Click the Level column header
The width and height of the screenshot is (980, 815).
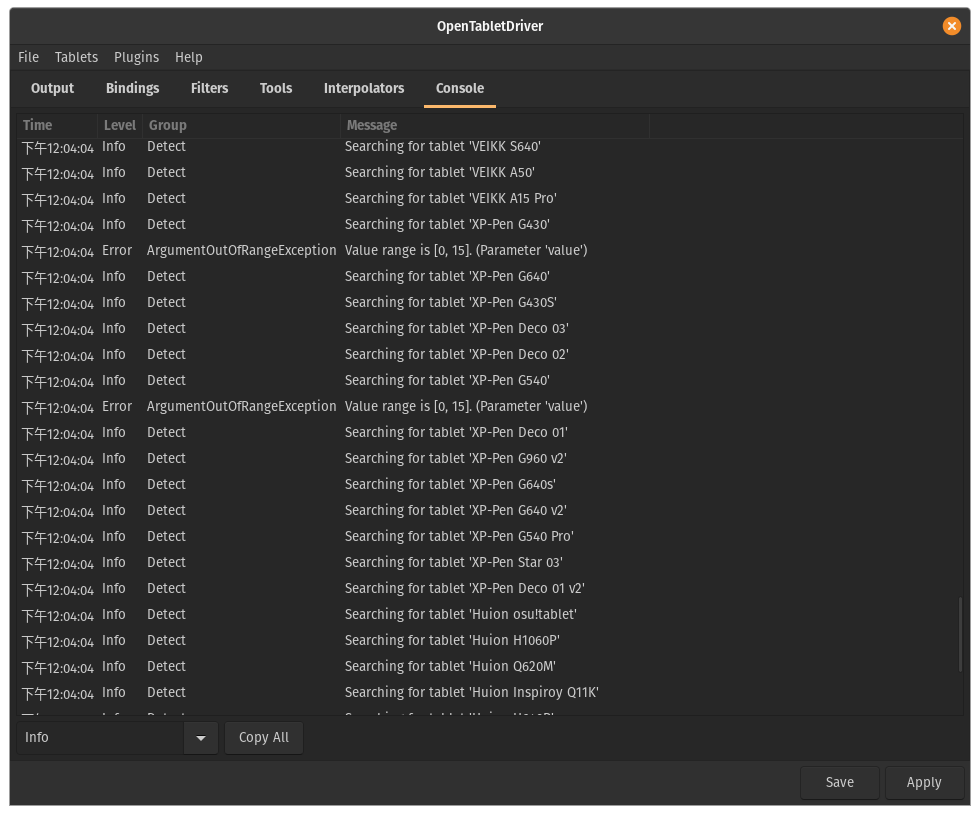(x=120, y=125)
